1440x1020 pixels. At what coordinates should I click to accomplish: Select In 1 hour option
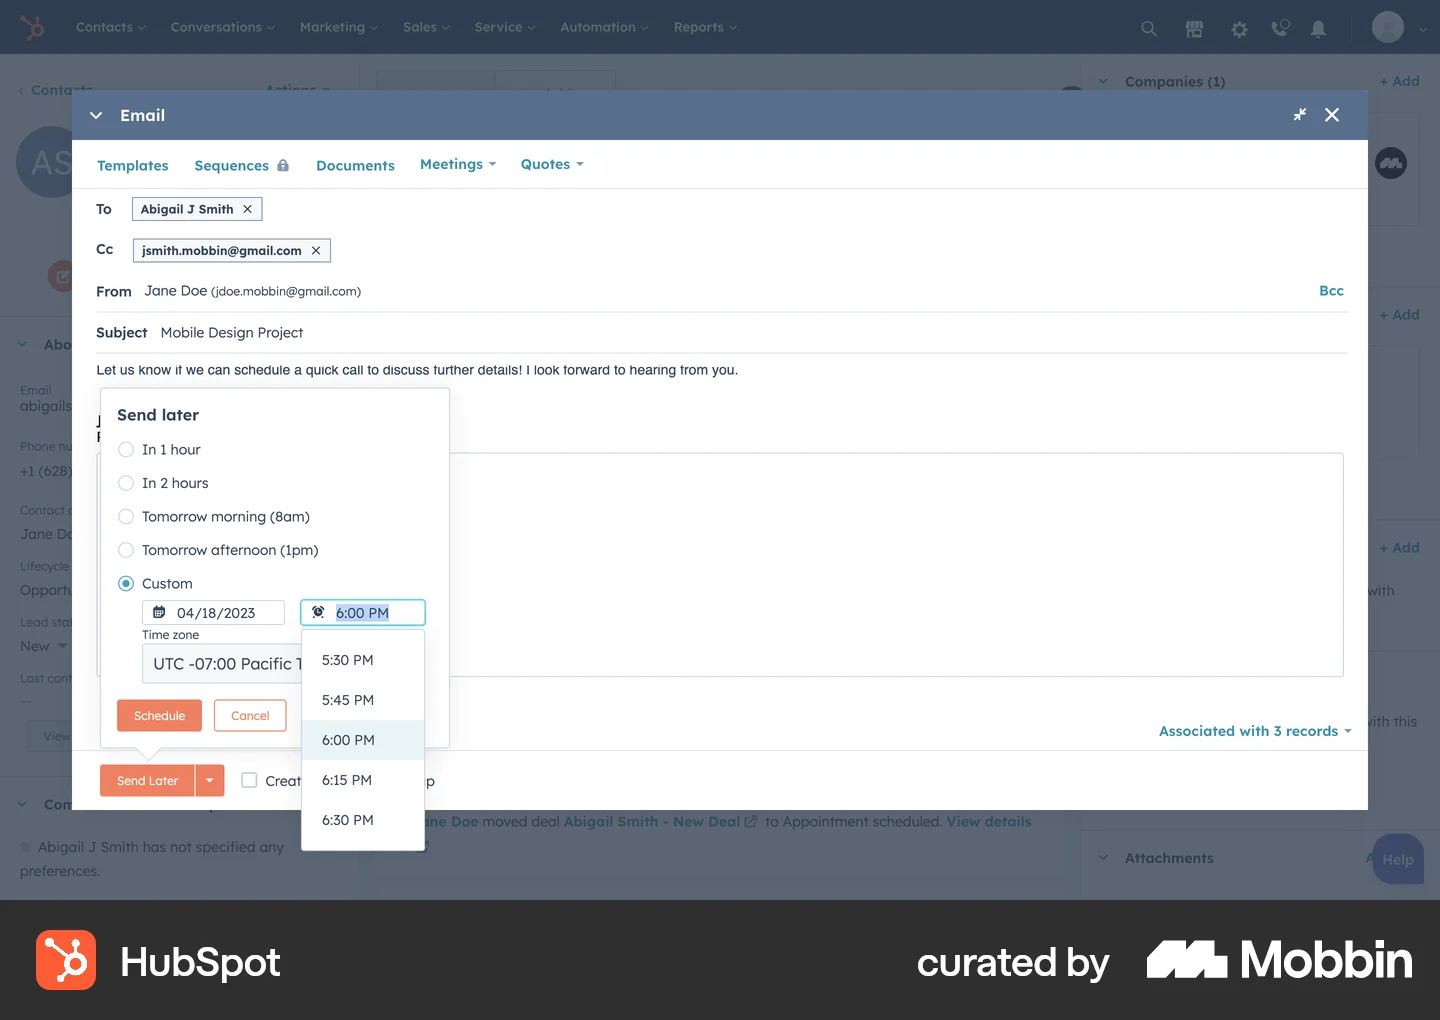point(126,450)
